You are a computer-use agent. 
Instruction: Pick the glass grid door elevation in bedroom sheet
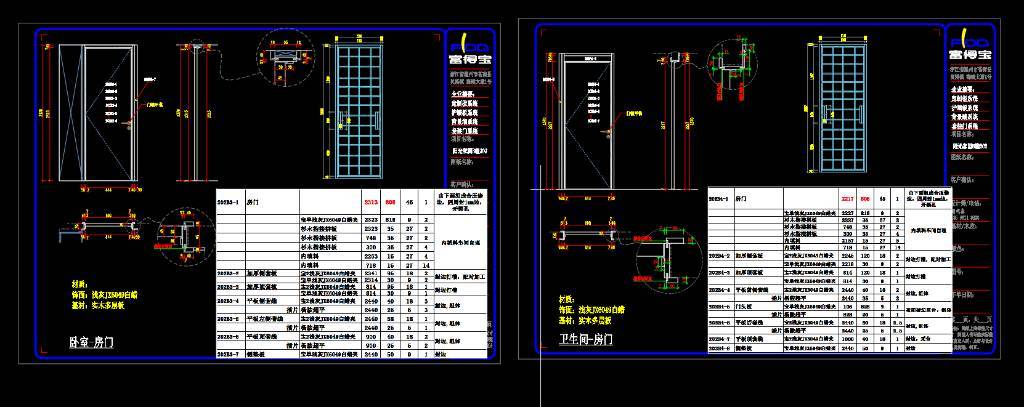tap(359, 111)
